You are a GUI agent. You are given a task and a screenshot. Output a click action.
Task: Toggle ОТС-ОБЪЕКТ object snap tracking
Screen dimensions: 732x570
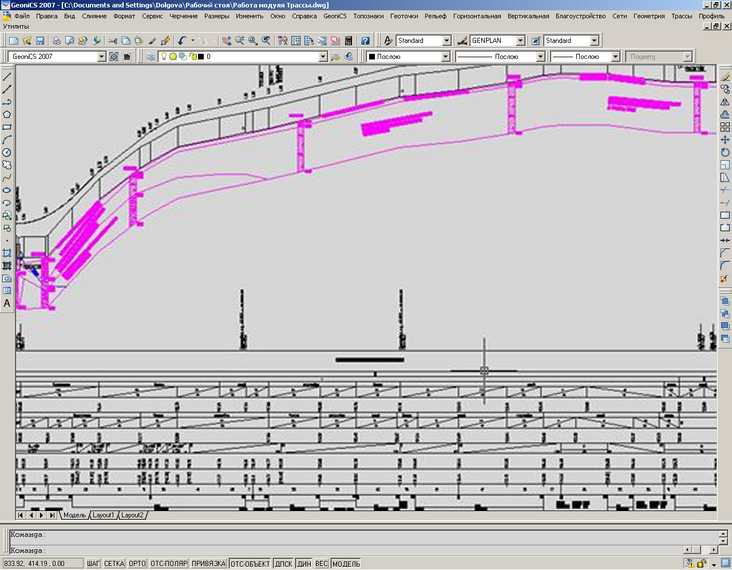point(250,563)
